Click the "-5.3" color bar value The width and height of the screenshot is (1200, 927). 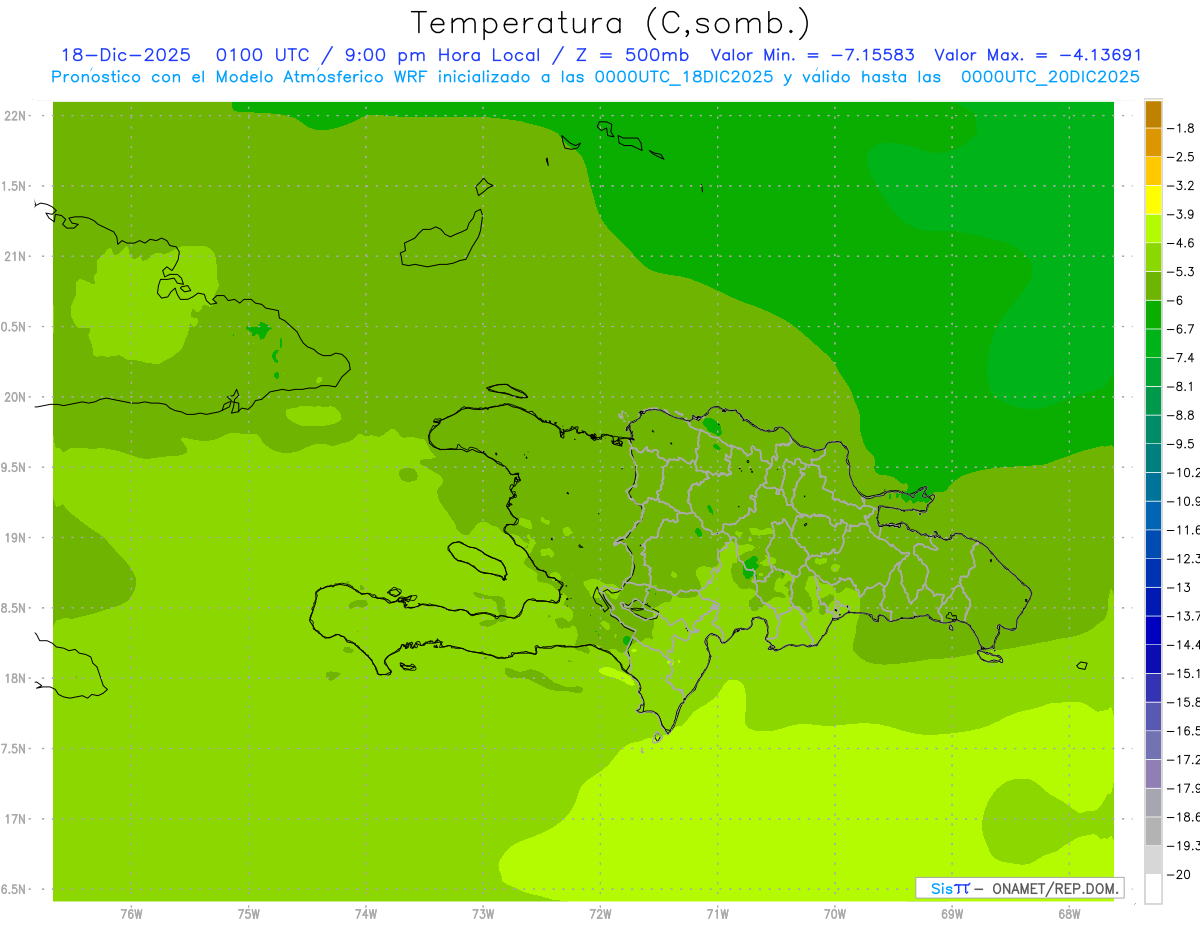(1182, 271)
